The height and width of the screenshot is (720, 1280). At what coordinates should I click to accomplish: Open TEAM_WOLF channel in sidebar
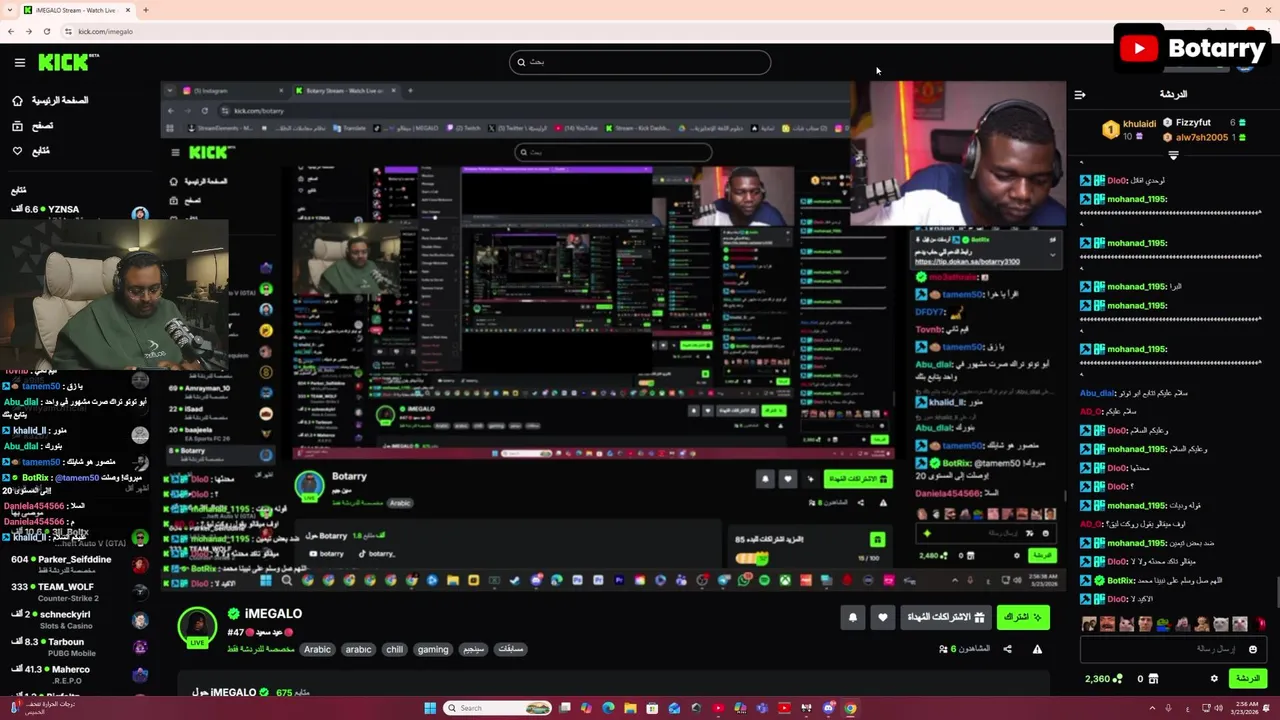point(78,591)
